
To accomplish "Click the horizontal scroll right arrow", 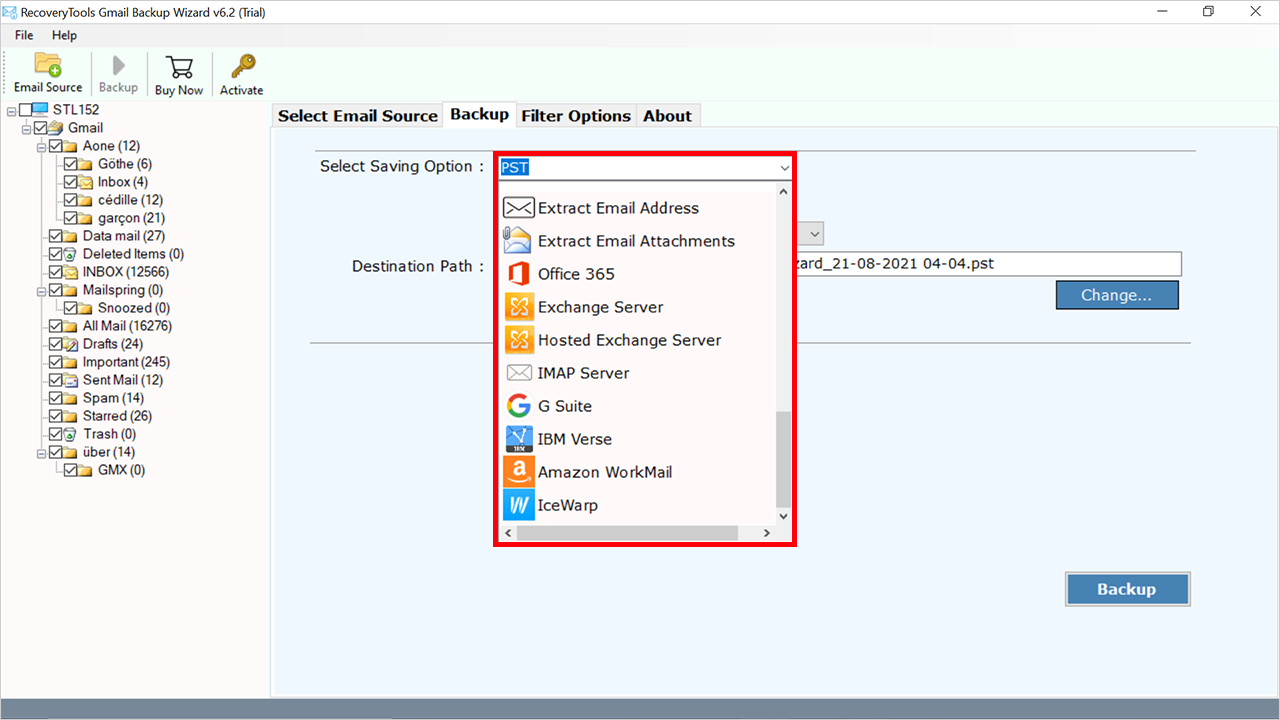I will 767,533.
